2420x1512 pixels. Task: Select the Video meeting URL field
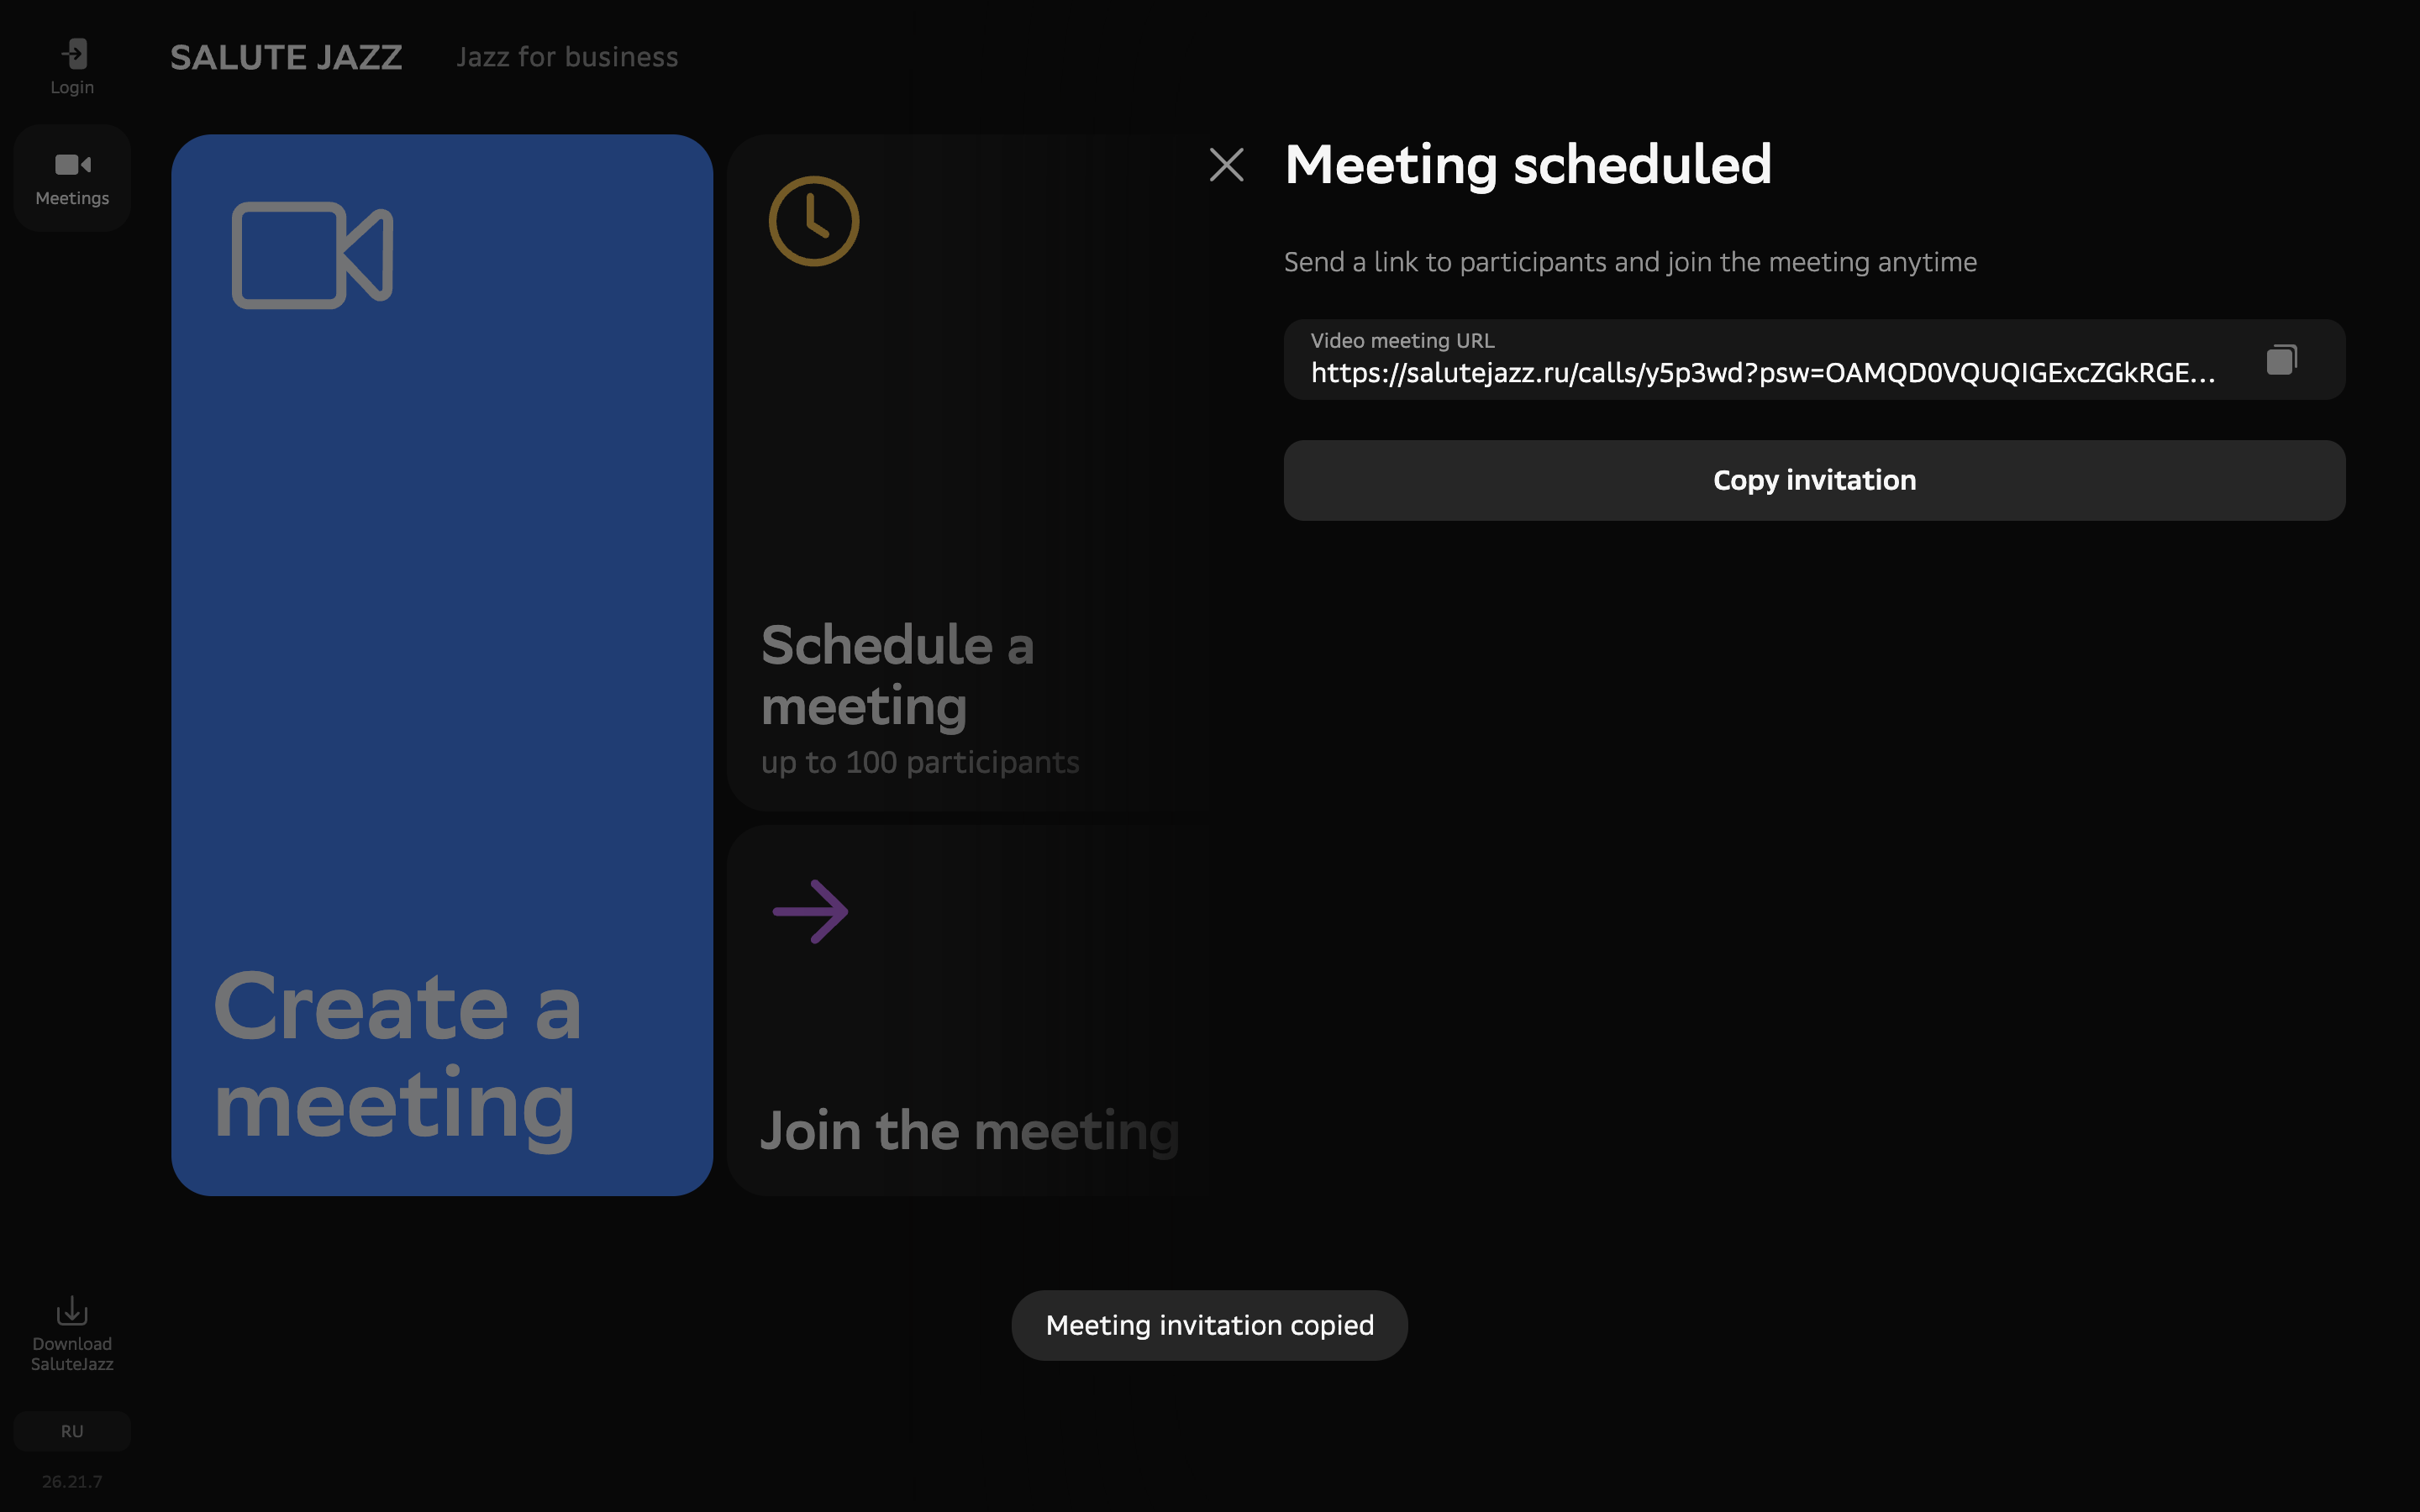1814,359
